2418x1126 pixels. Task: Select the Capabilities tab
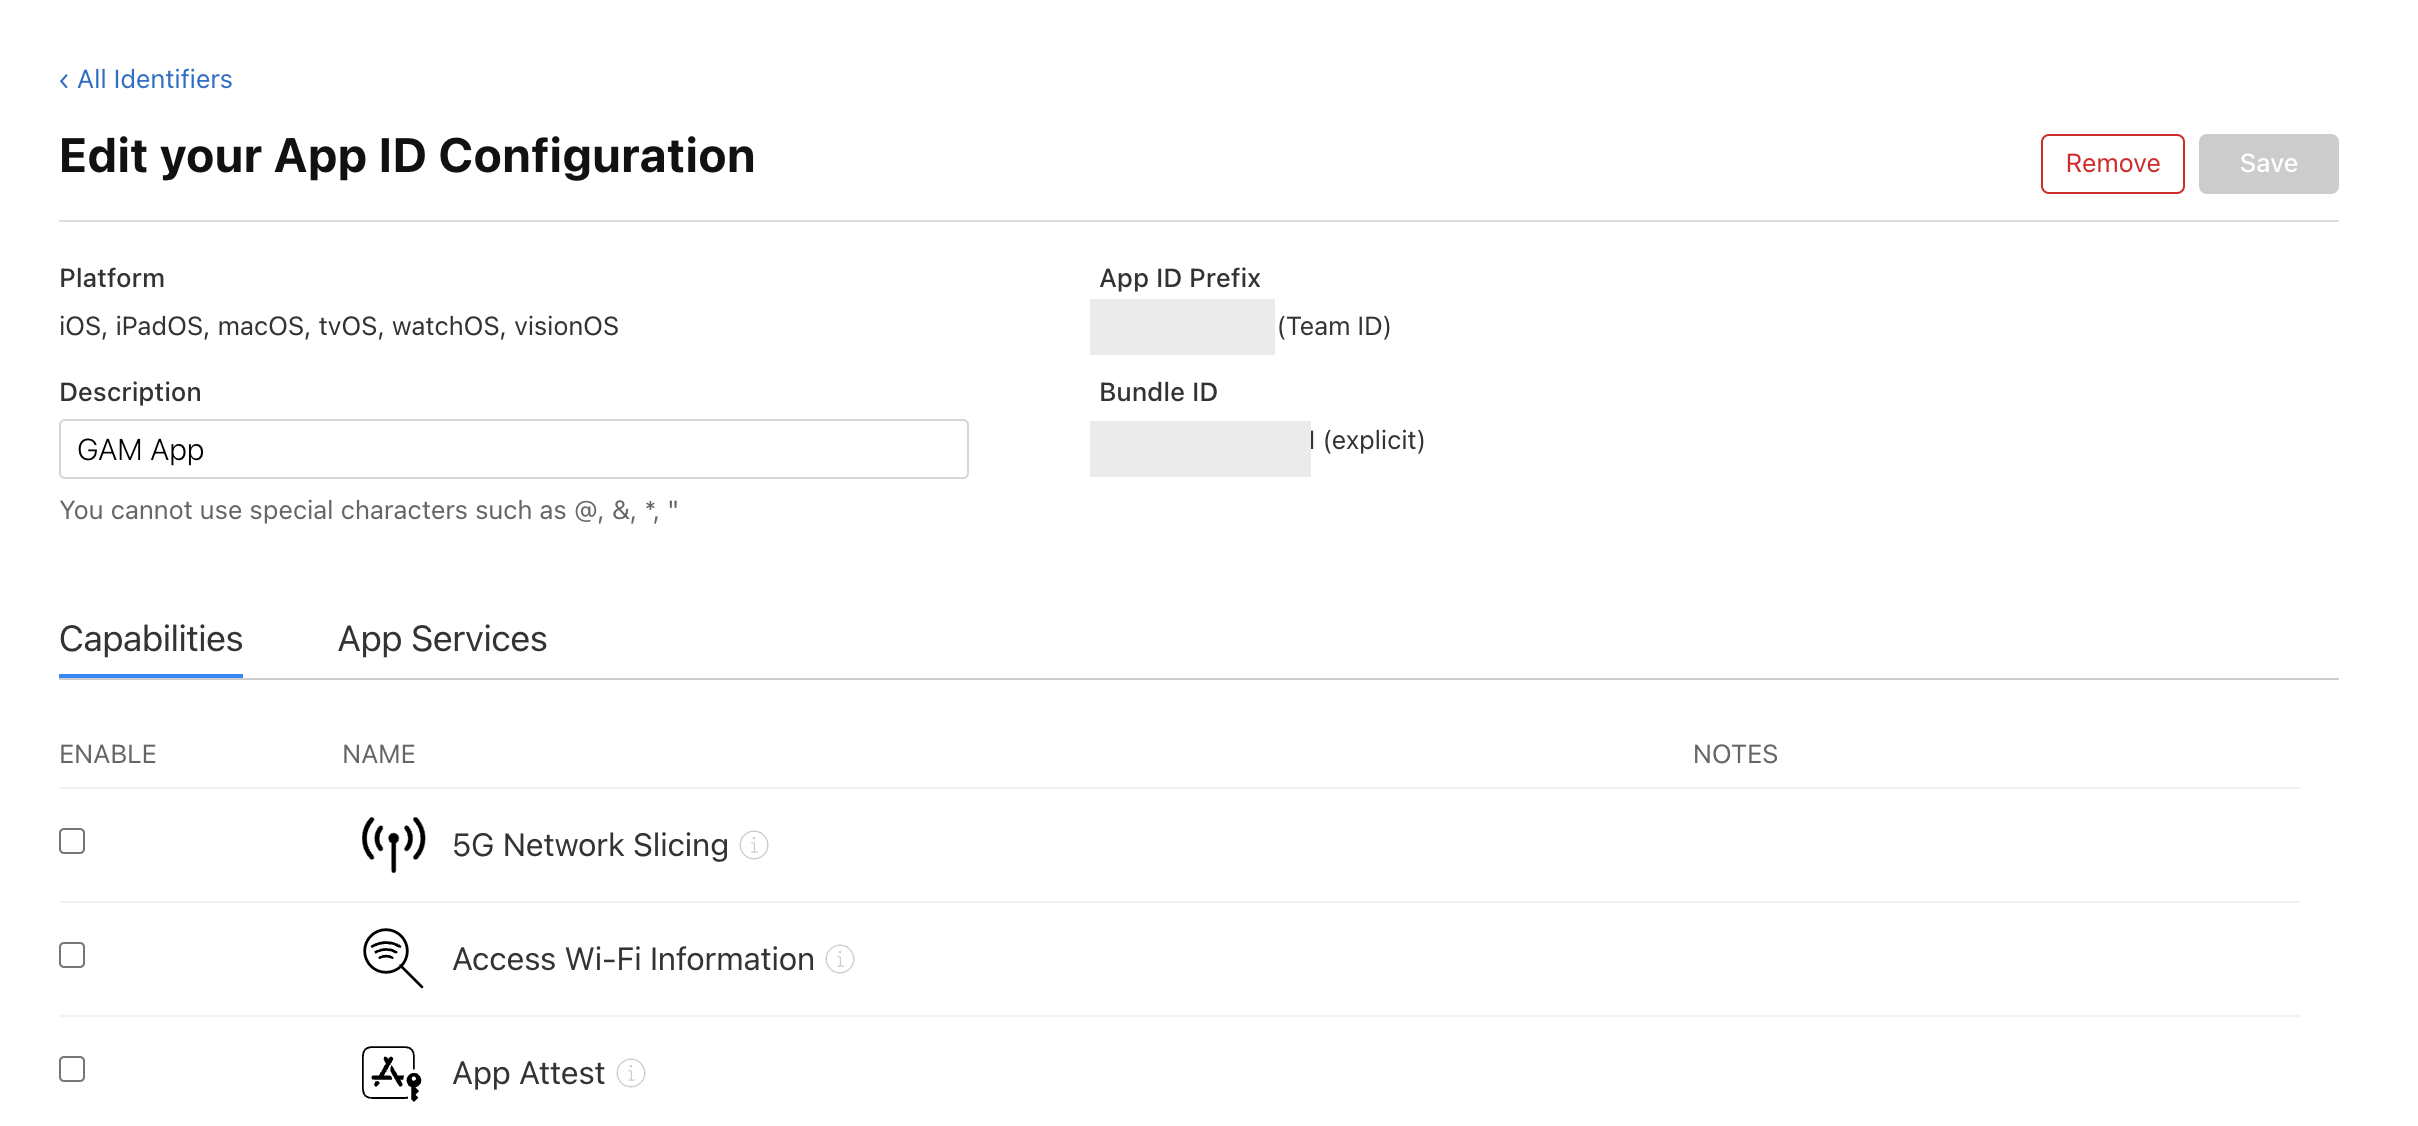[x=151, y=639]
